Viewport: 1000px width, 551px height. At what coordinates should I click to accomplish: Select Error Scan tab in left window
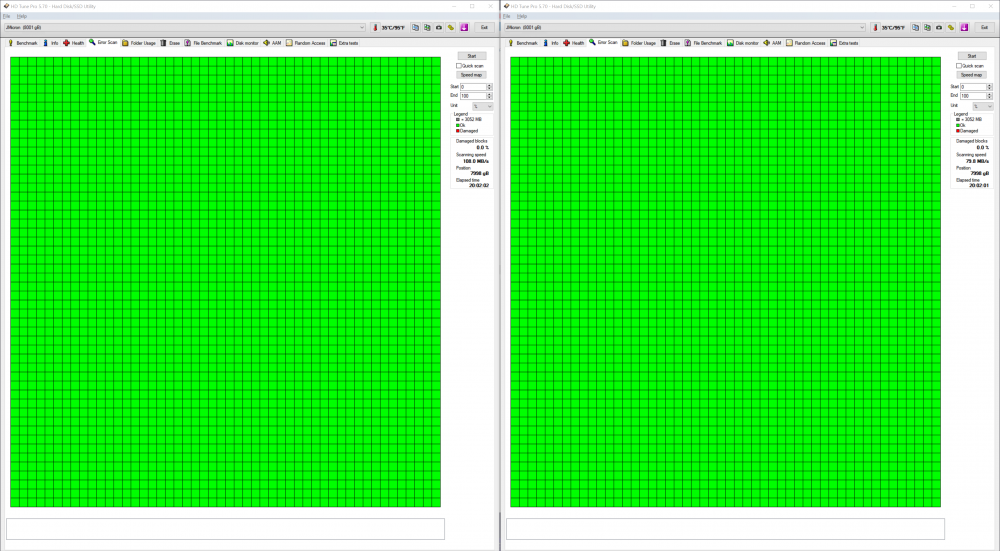click(103, 42)
